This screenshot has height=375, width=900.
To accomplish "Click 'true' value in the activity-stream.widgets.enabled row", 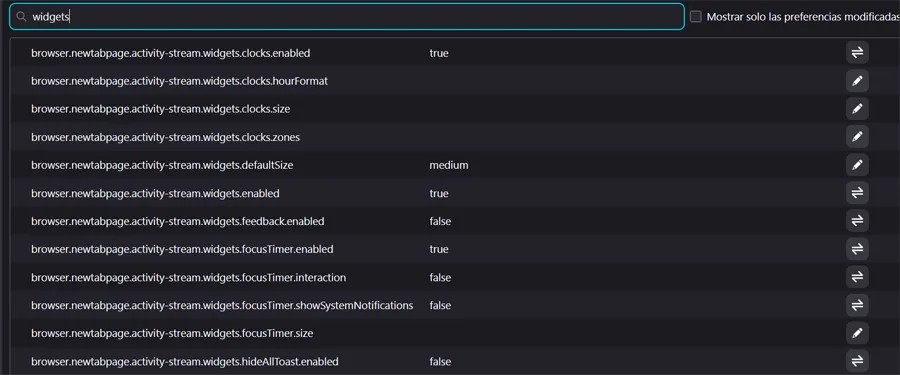I will (x=439, y=194).
